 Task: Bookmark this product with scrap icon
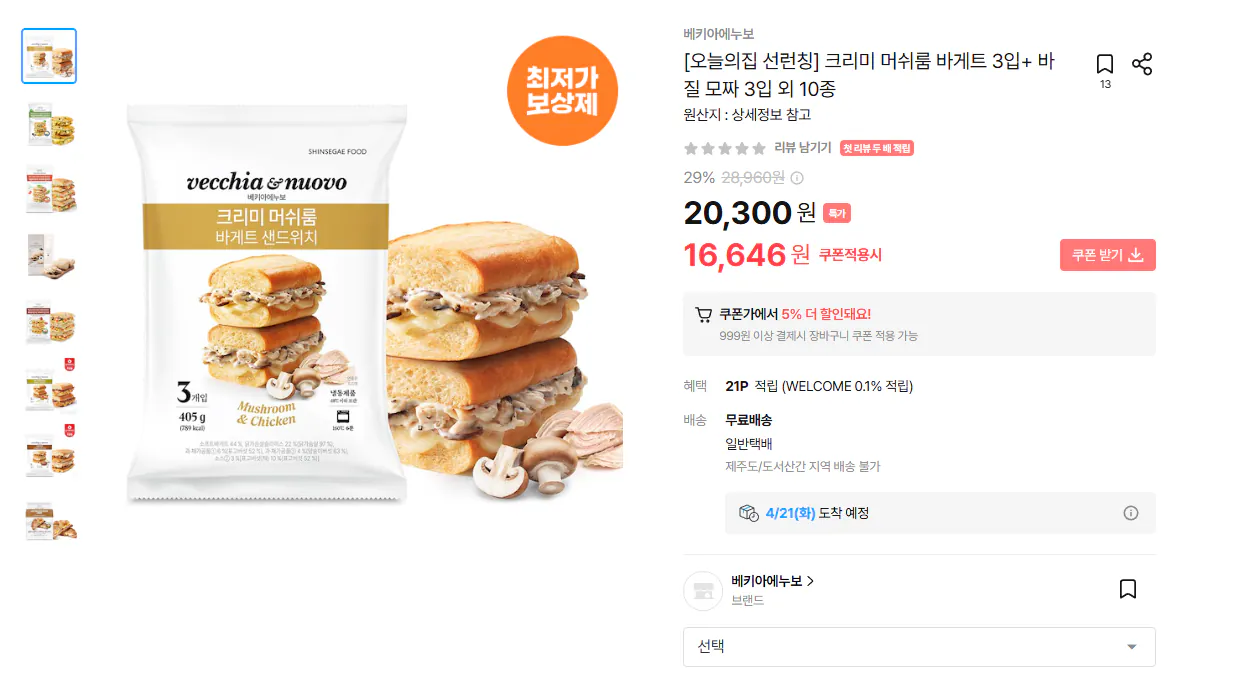(x=1105, y=65)
